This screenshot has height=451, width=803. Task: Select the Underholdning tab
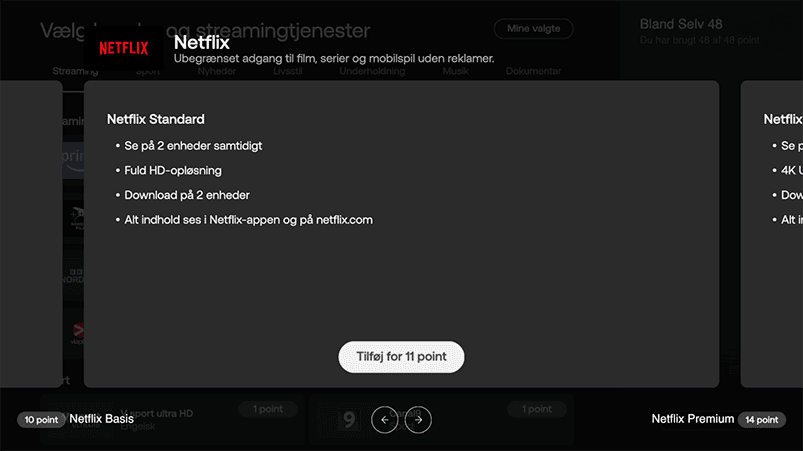(x=372, y=72)
